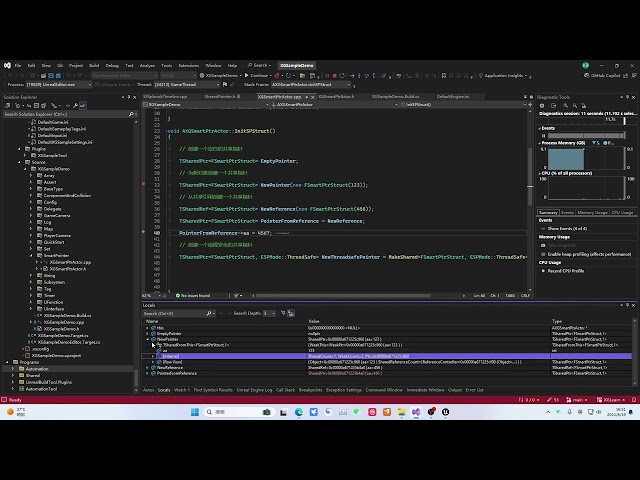This screenshot has width=640, height=480.
Task: Open the Development Editor configuration dropdown
Action: coord(124,76)
